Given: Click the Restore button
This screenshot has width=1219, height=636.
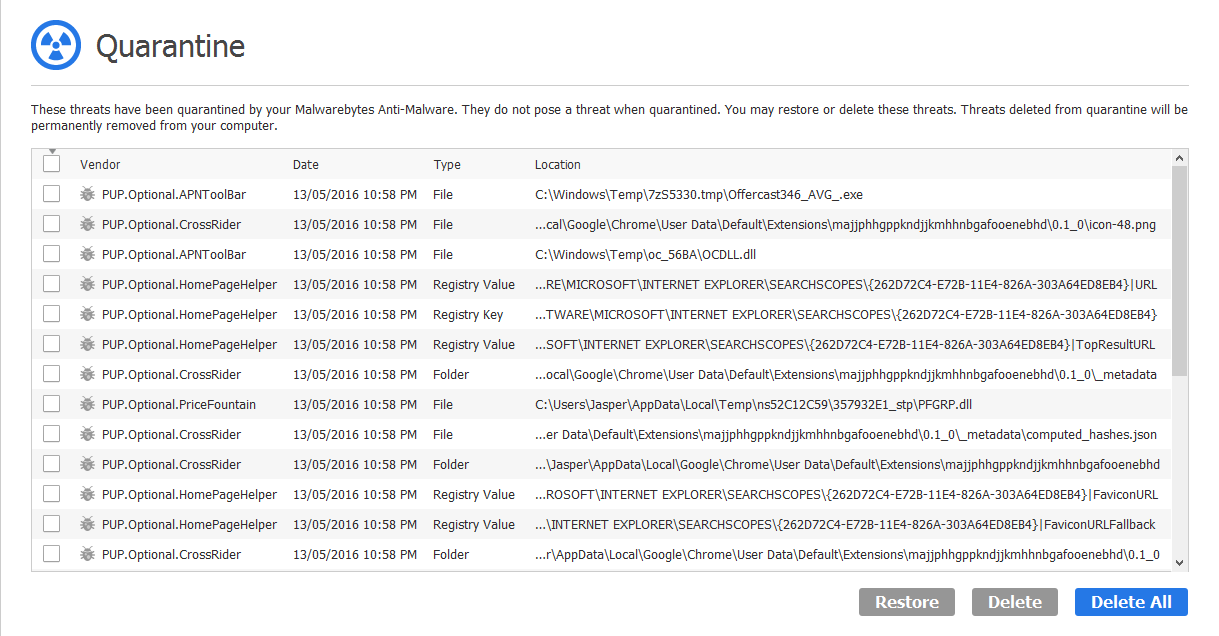Looking at the screenshot, I should [907, 602].
